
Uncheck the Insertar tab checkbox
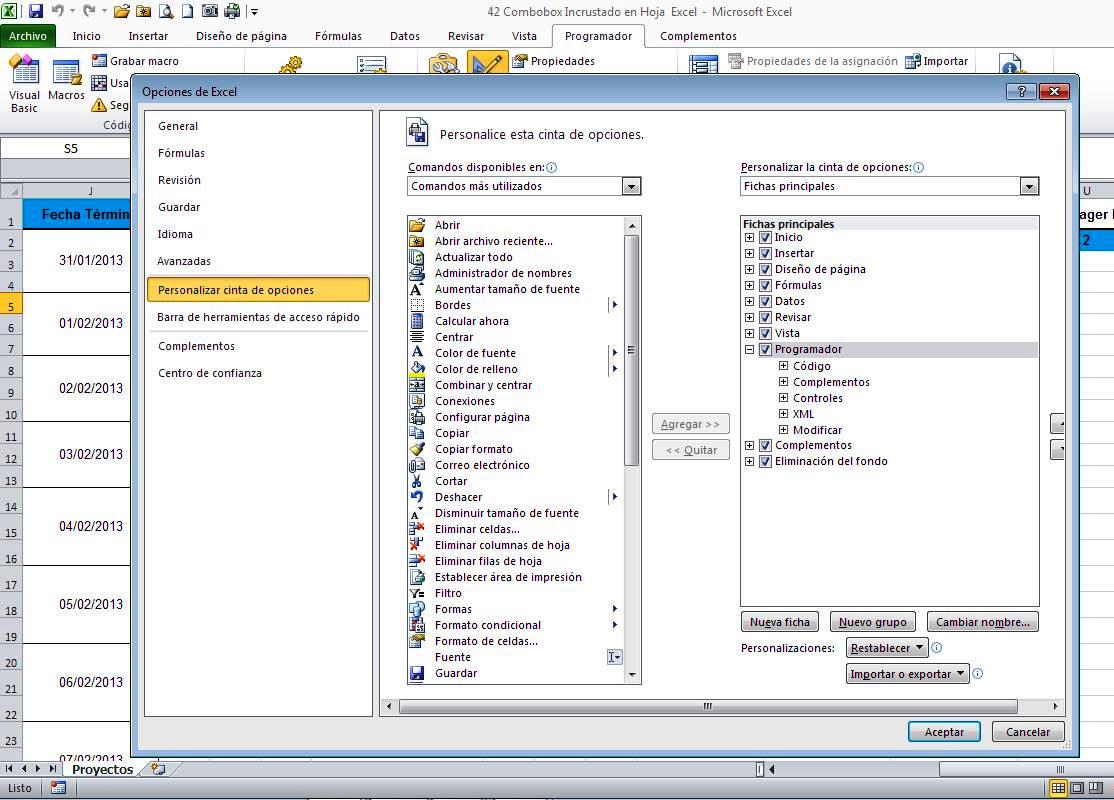coord(765,253)
